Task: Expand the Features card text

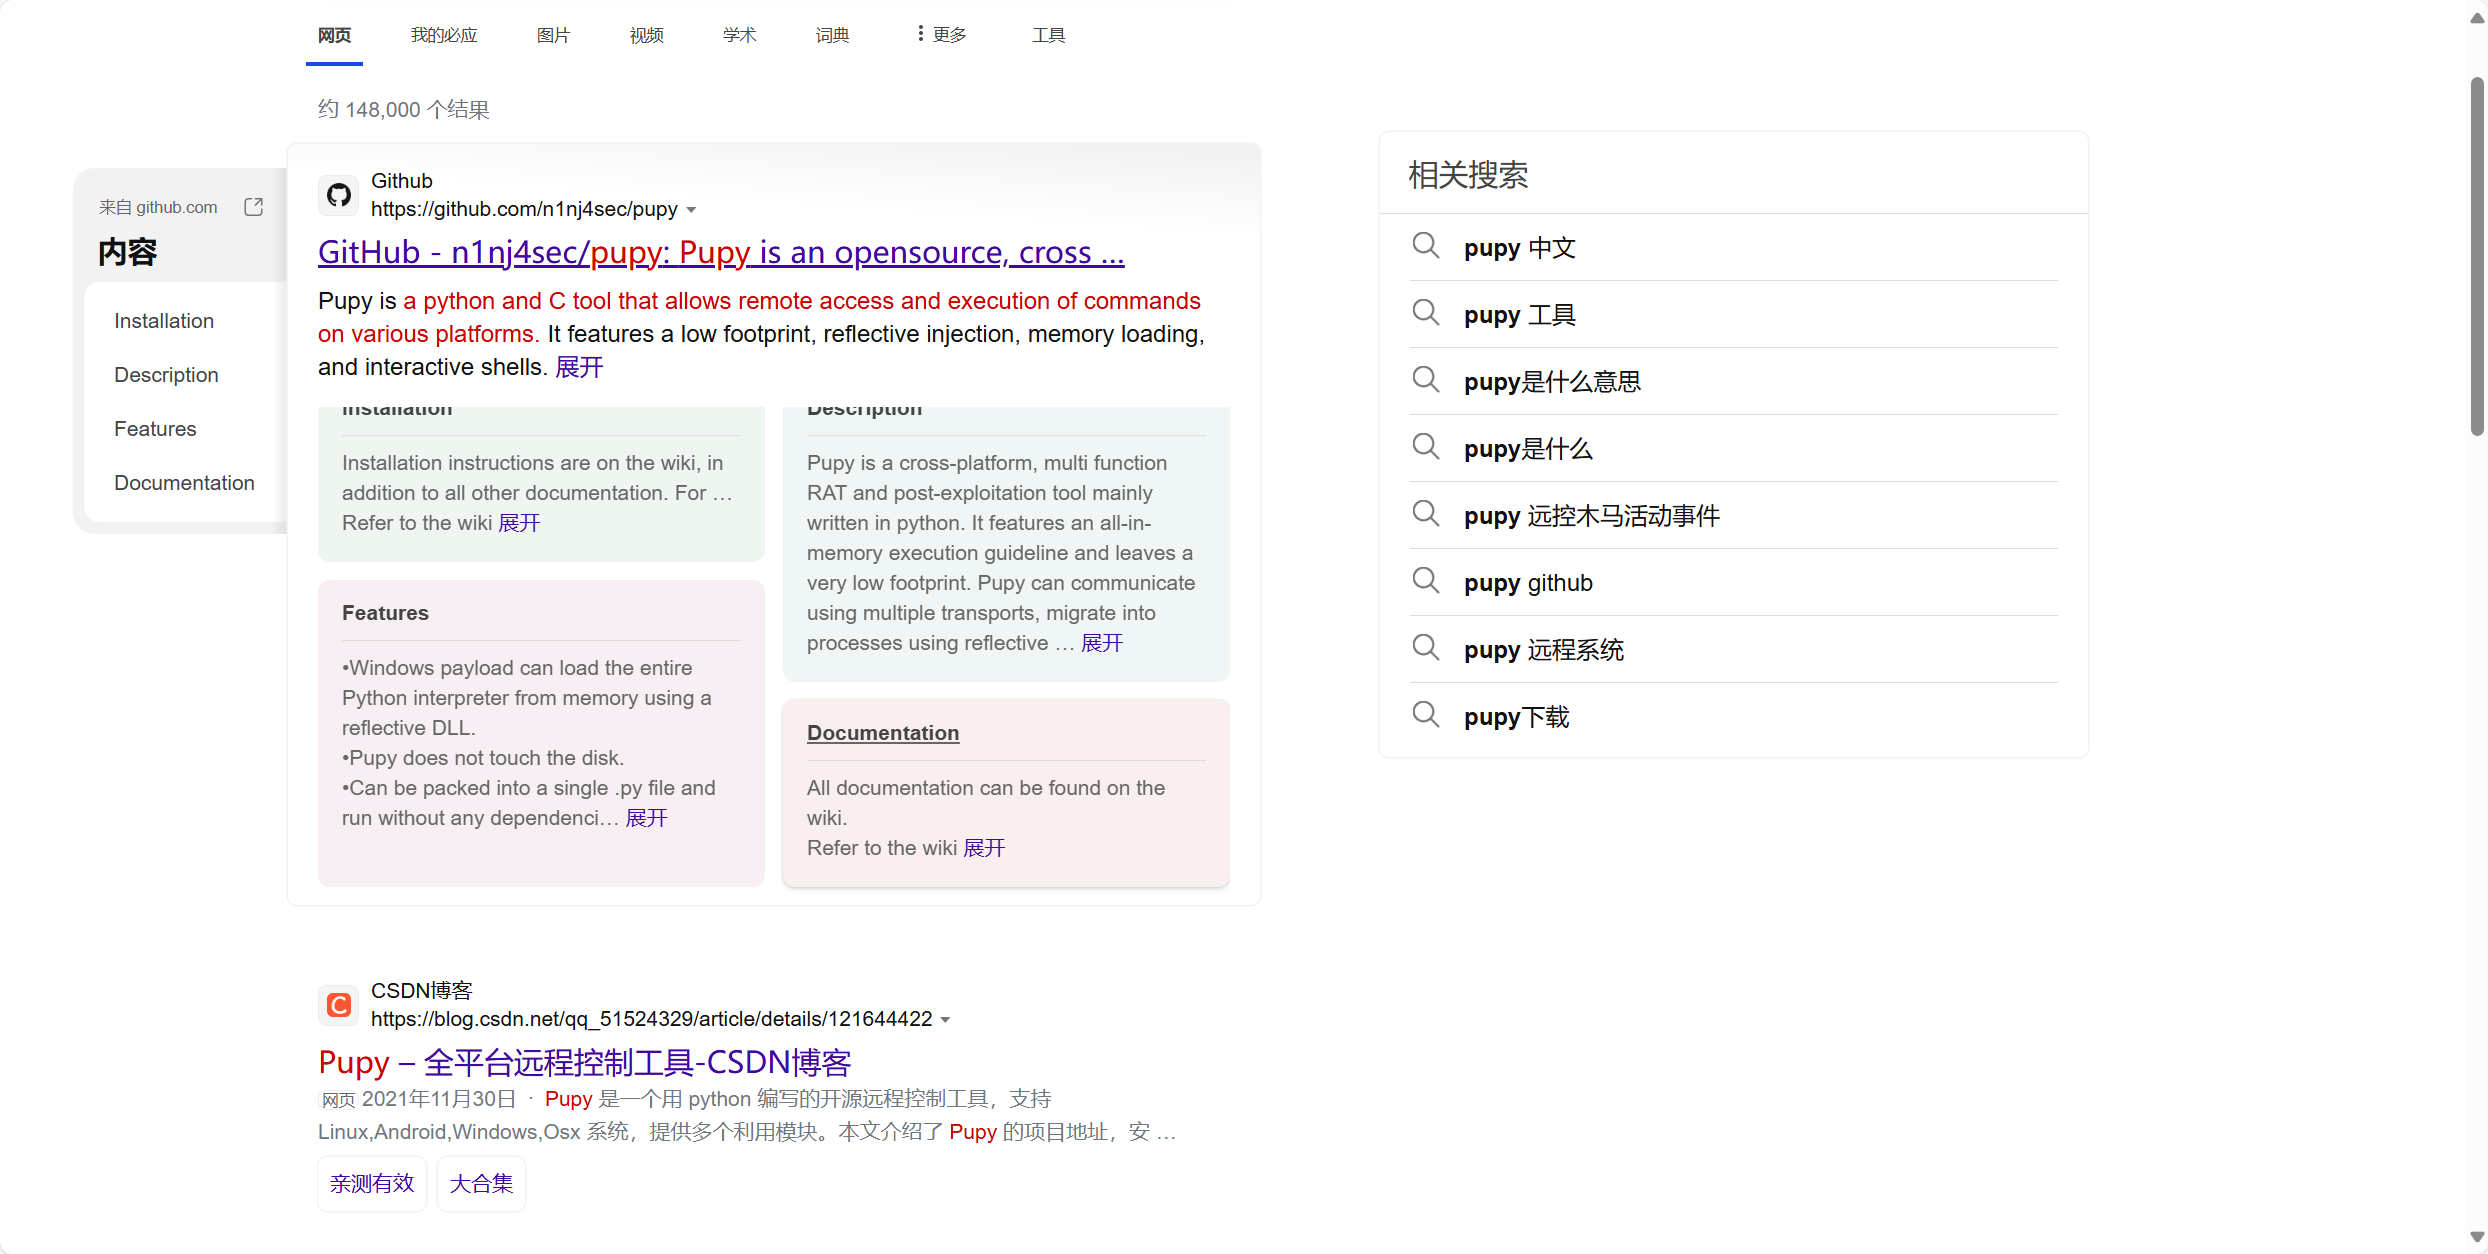Action: (646, 818)
